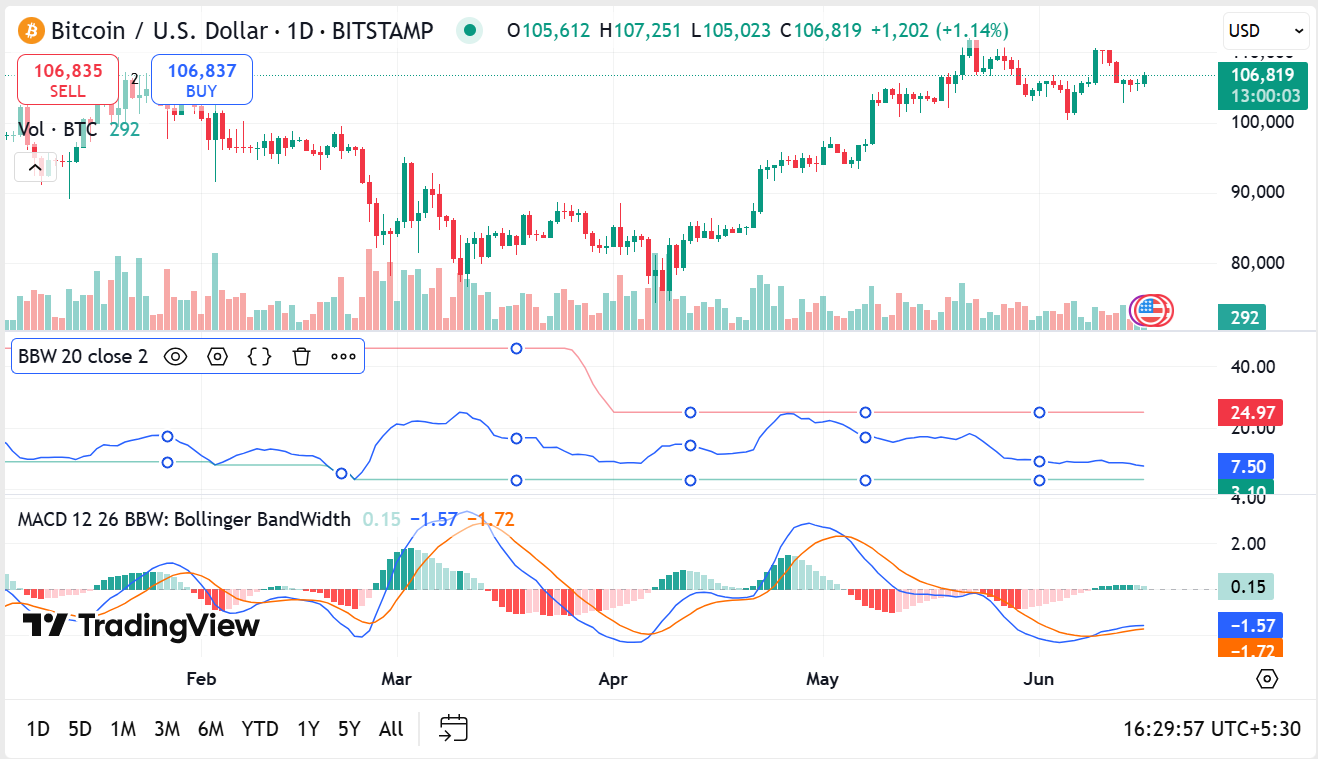Open the Go to date calendar

coord(454,728)
